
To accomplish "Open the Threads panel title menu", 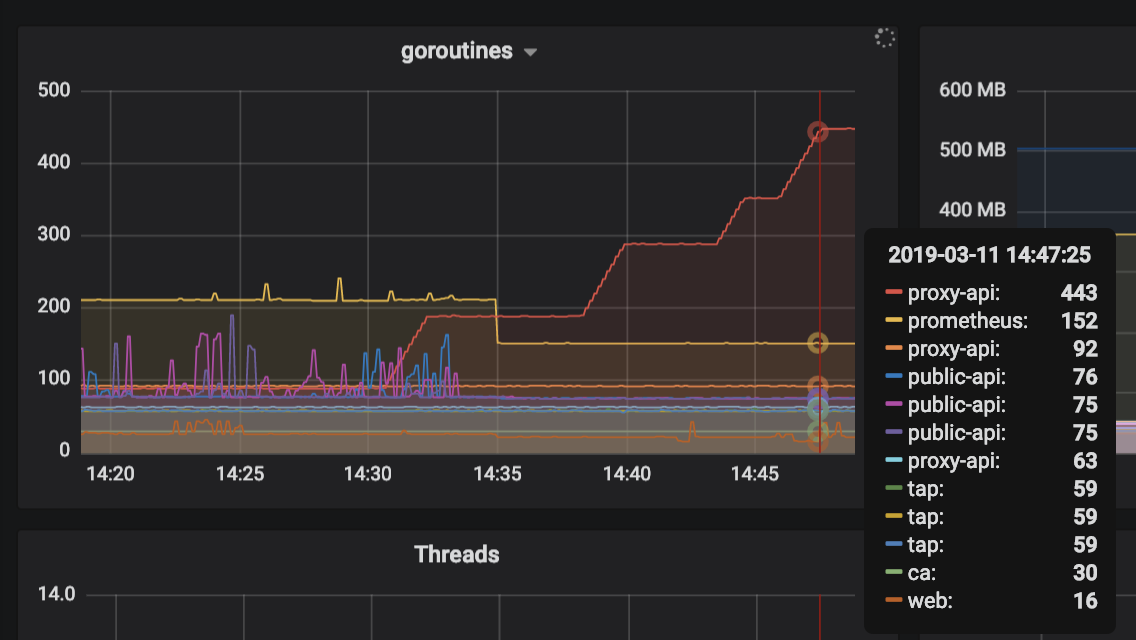I will pyautogui.click(x=456, y=555).
